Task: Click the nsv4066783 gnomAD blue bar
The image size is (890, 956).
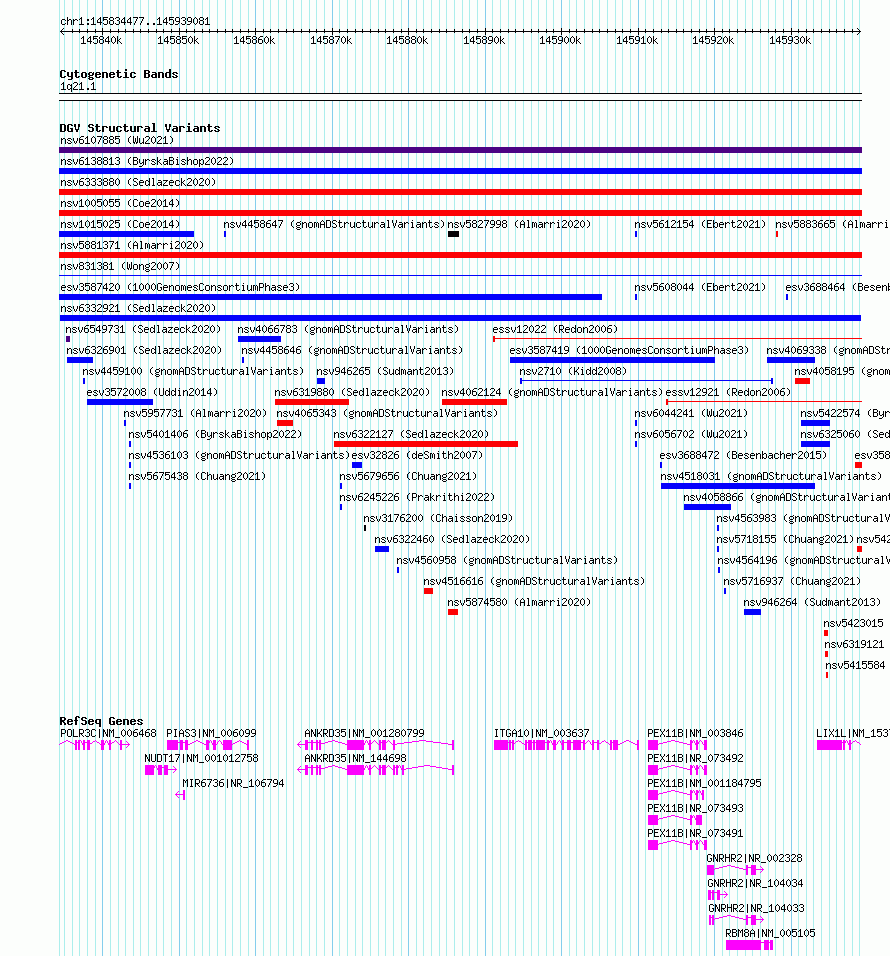Action: [x=260, y=339]
